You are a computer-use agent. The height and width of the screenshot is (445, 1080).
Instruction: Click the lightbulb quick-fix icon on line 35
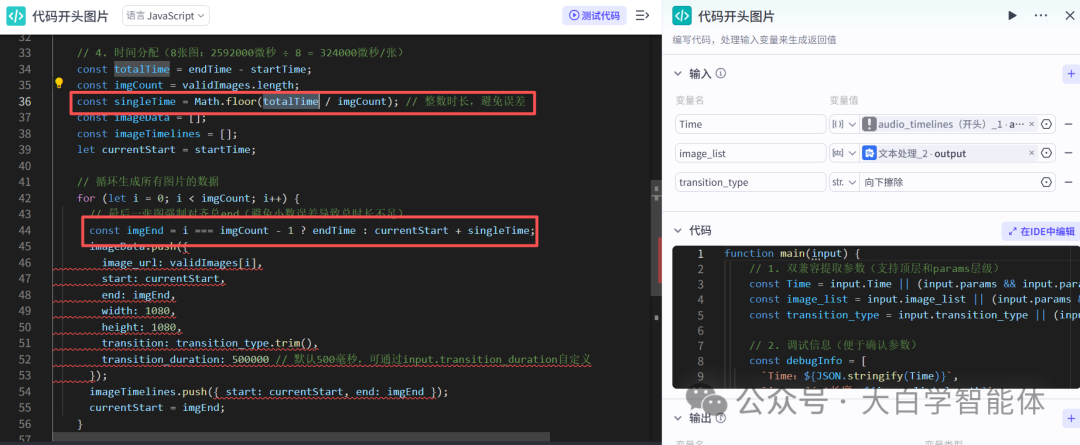[x=59, y=84]
